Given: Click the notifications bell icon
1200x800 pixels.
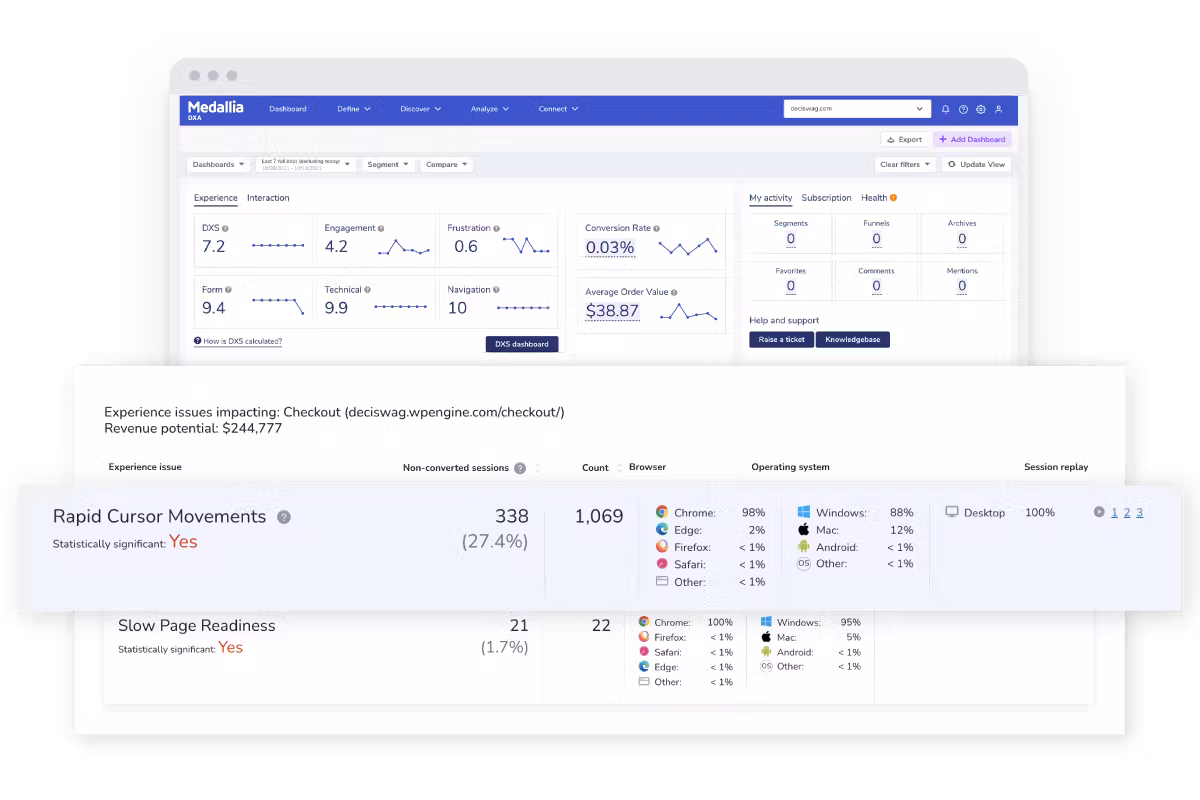Looking at the screenshot, I should tap(946, 109).
